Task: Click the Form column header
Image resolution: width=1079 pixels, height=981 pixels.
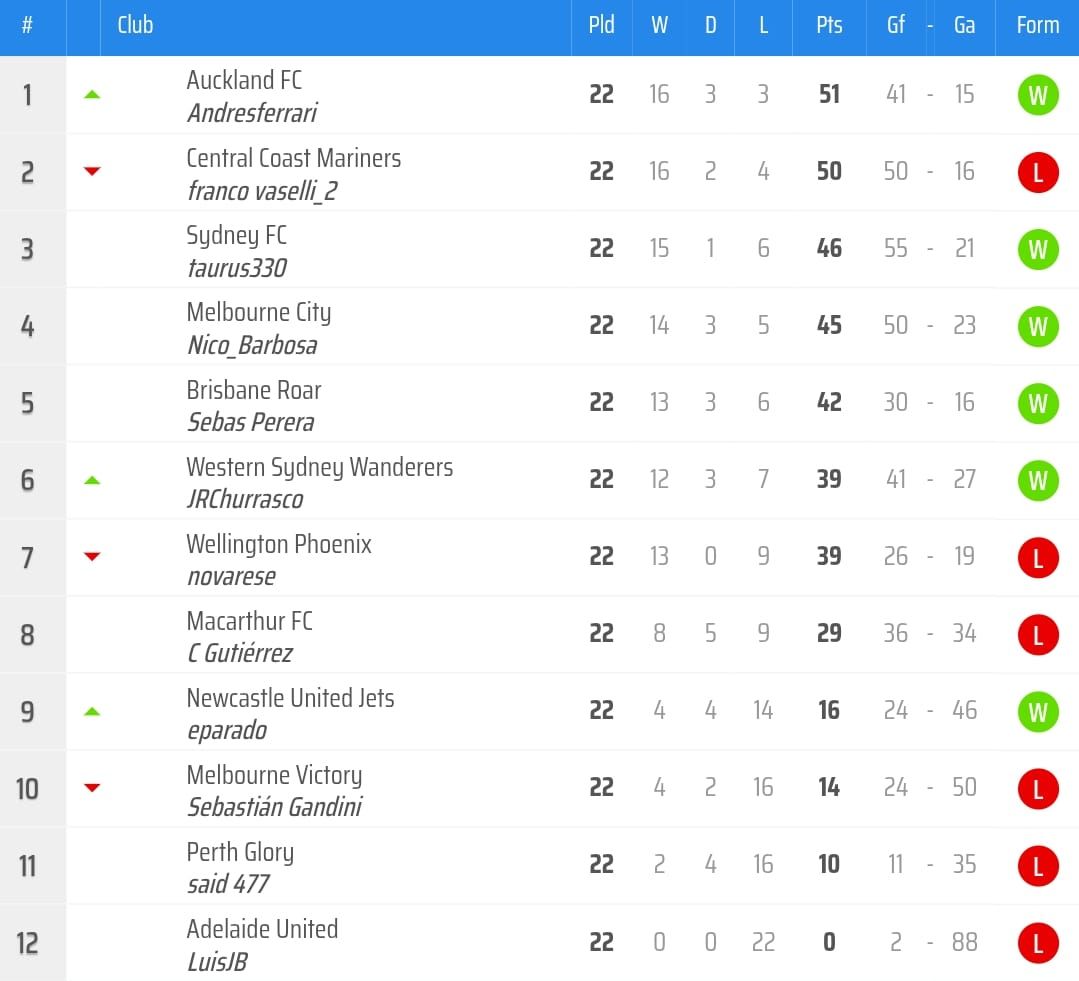Action: (1037, 26)
